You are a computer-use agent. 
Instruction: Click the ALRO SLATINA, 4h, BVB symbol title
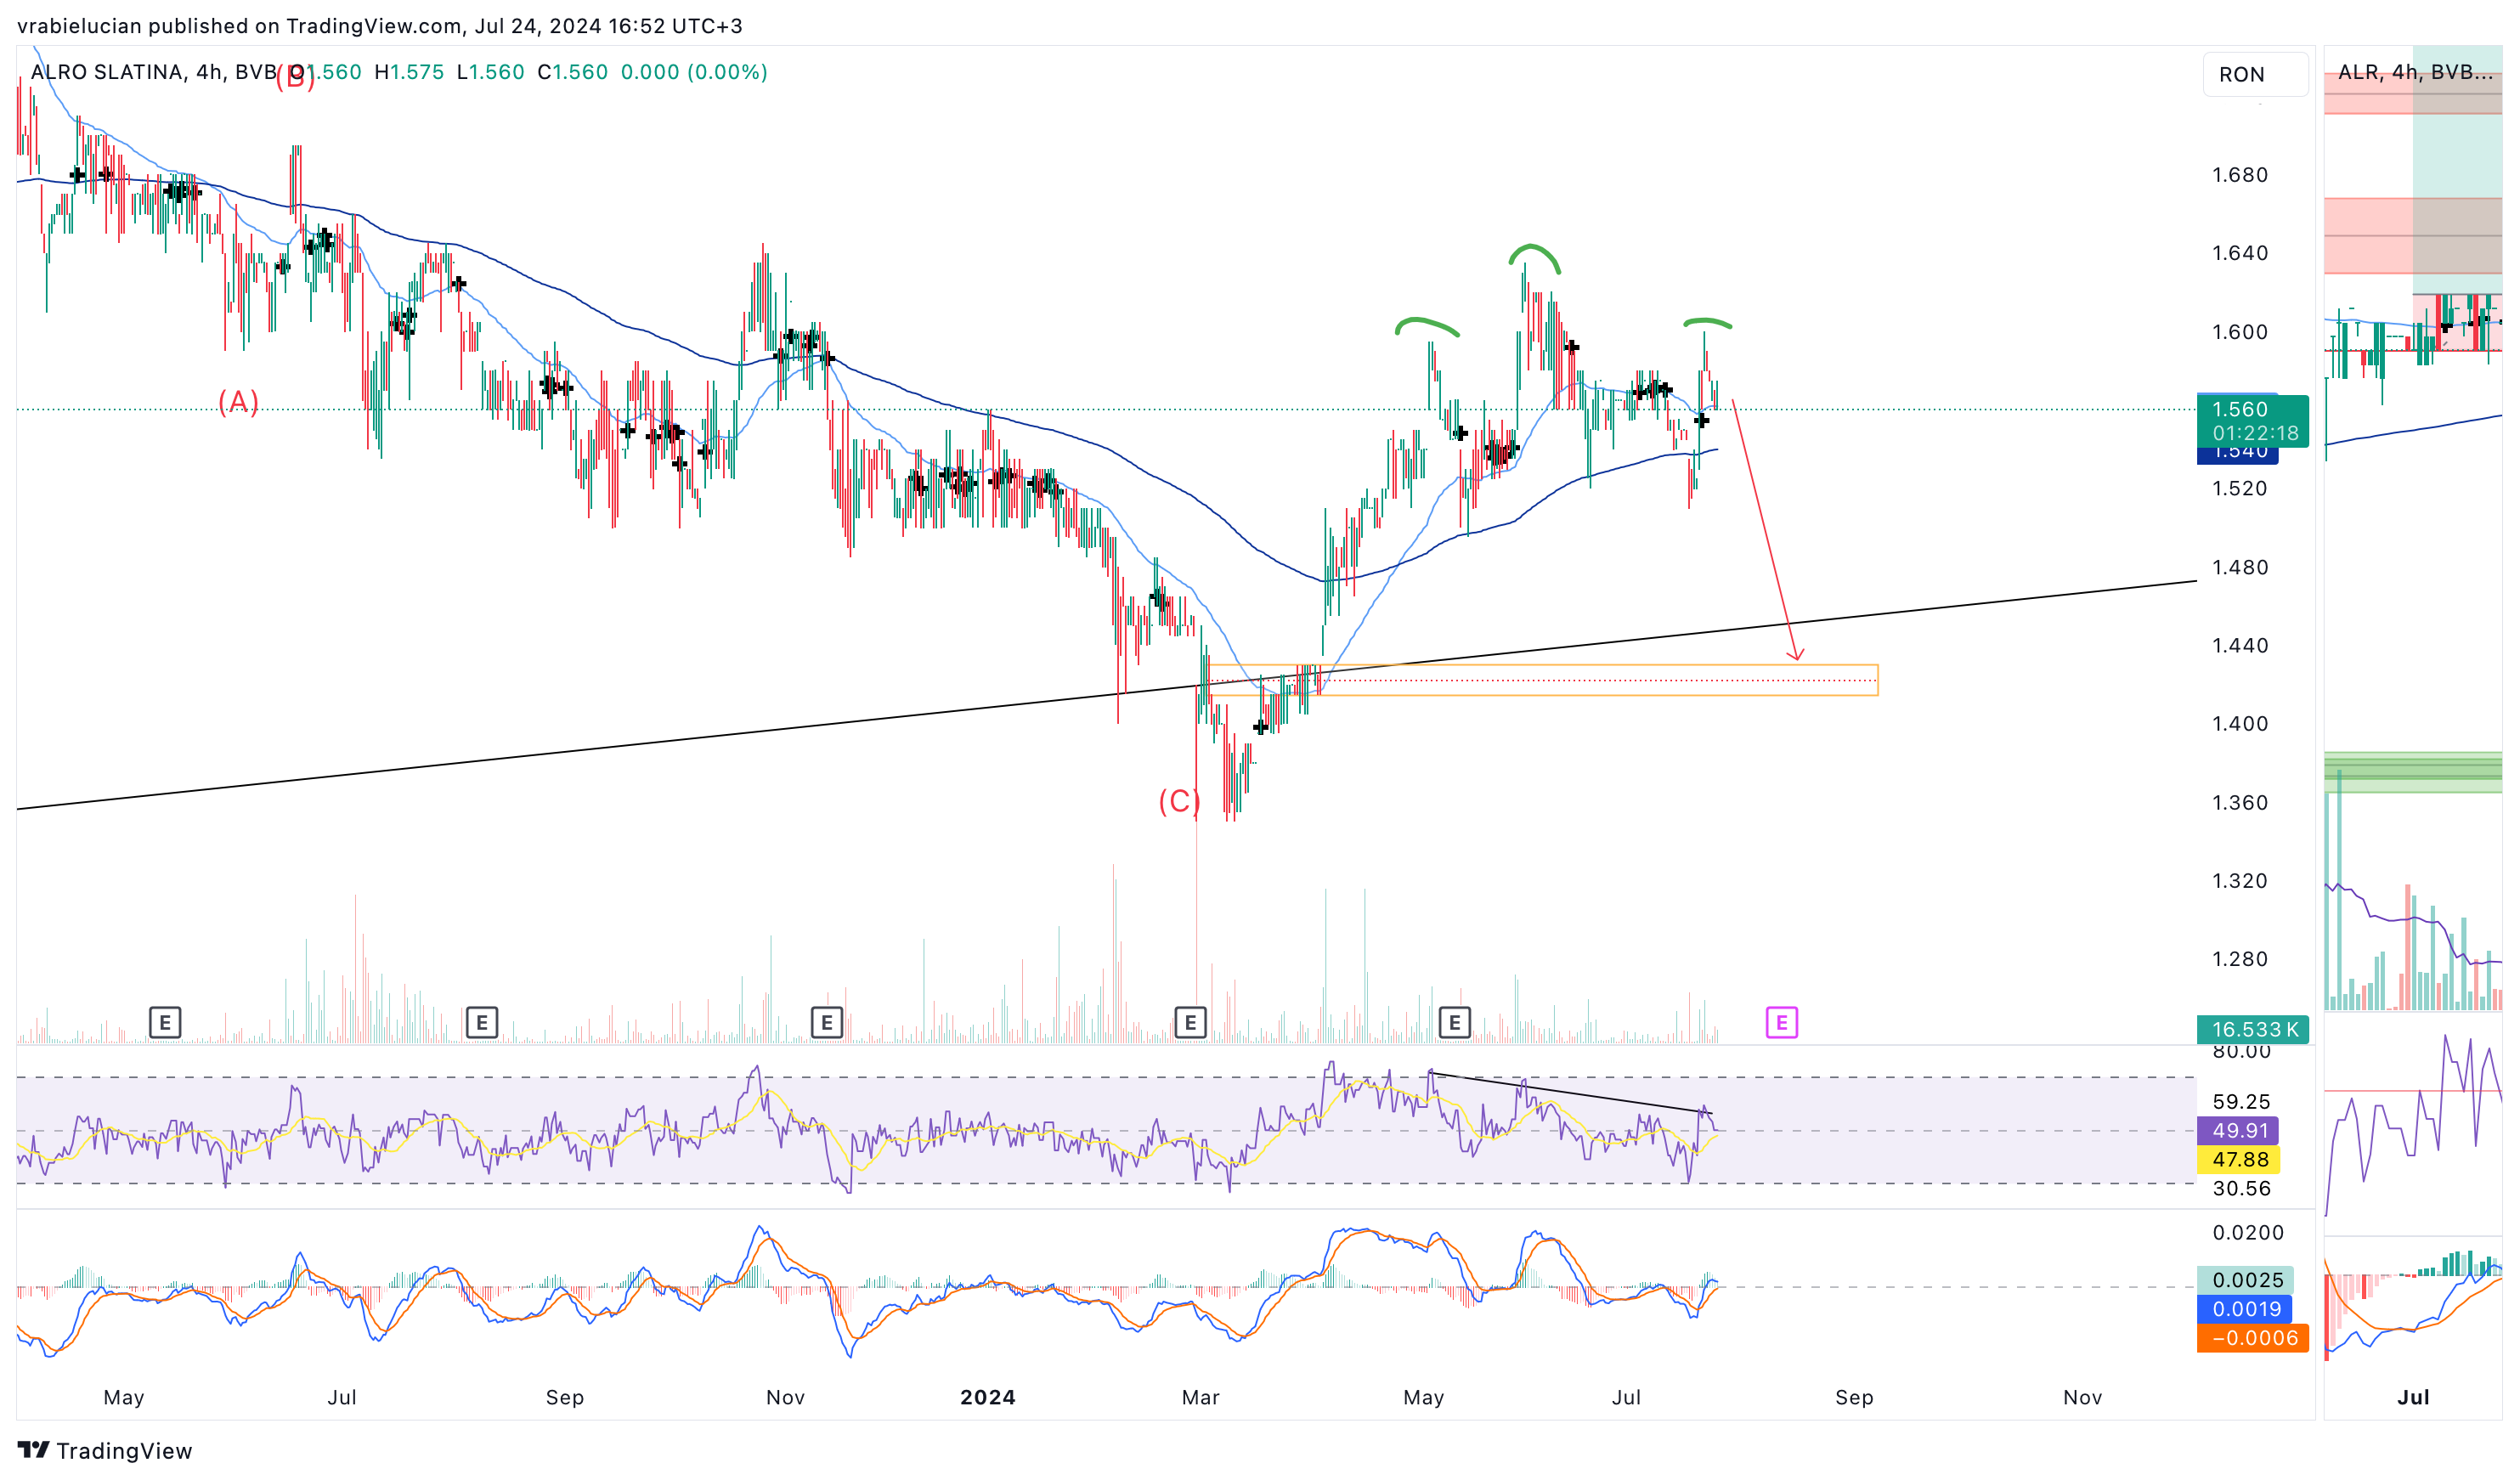[154, 72]
